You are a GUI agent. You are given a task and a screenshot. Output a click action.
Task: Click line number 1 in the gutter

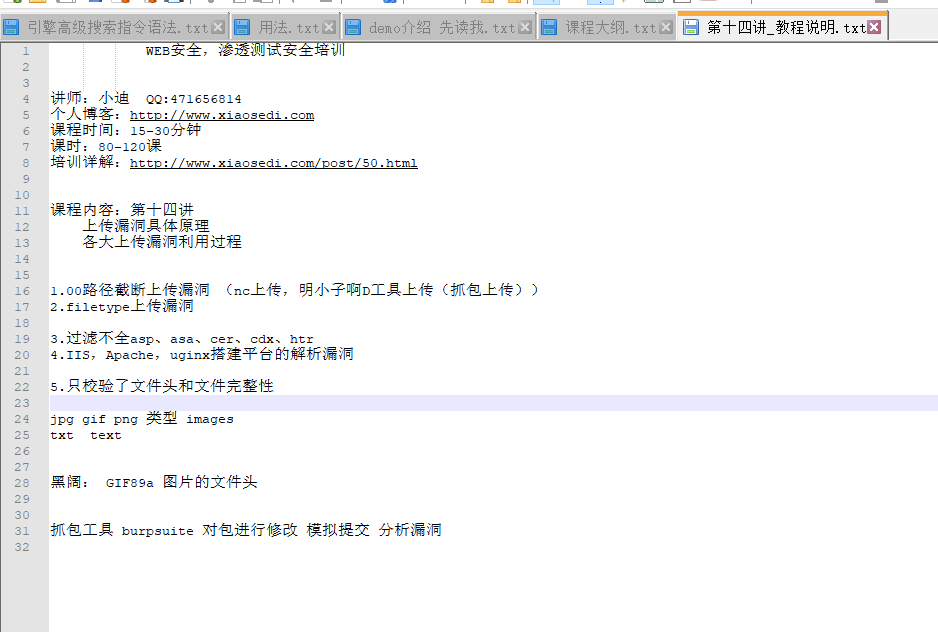(x=25, y=50)
